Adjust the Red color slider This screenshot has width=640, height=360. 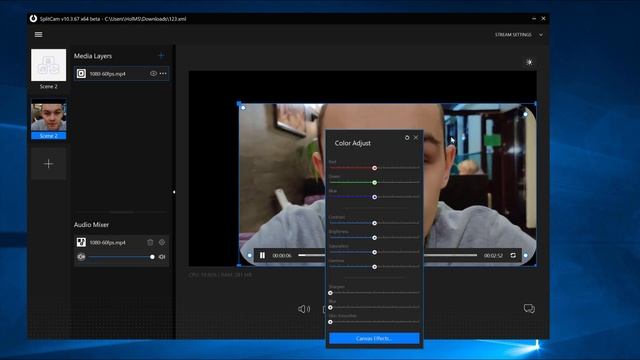374,168
